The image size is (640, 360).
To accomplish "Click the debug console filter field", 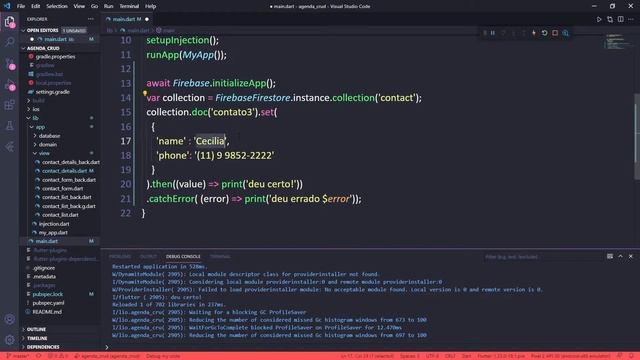I will pyautogui.click(x=542, y=257).
